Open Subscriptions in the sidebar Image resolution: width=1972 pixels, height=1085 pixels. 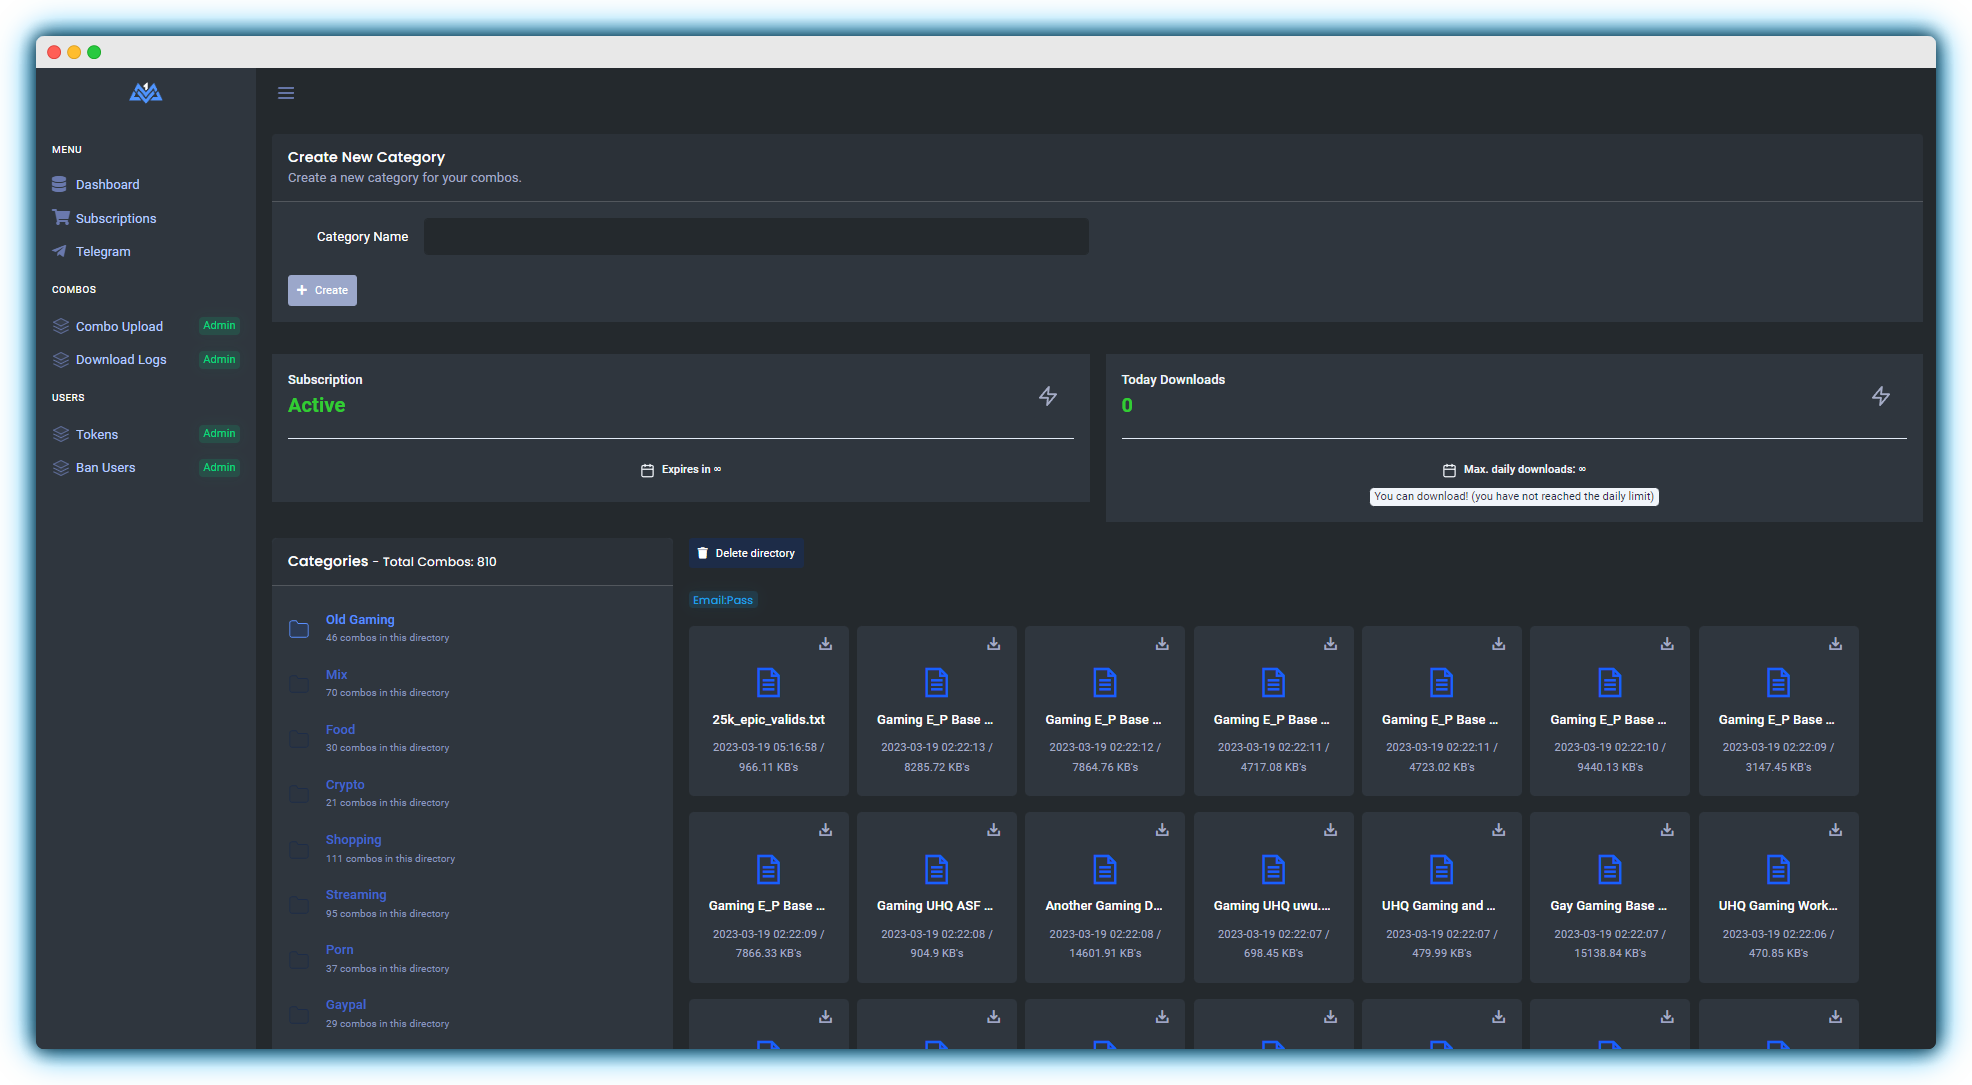click(115, 219)
